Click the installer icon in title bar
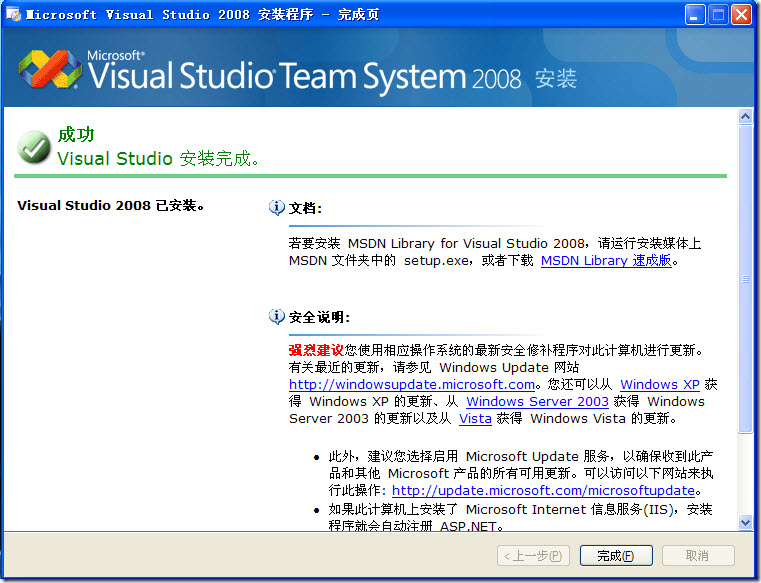The image size is (761, 583). 13,15
